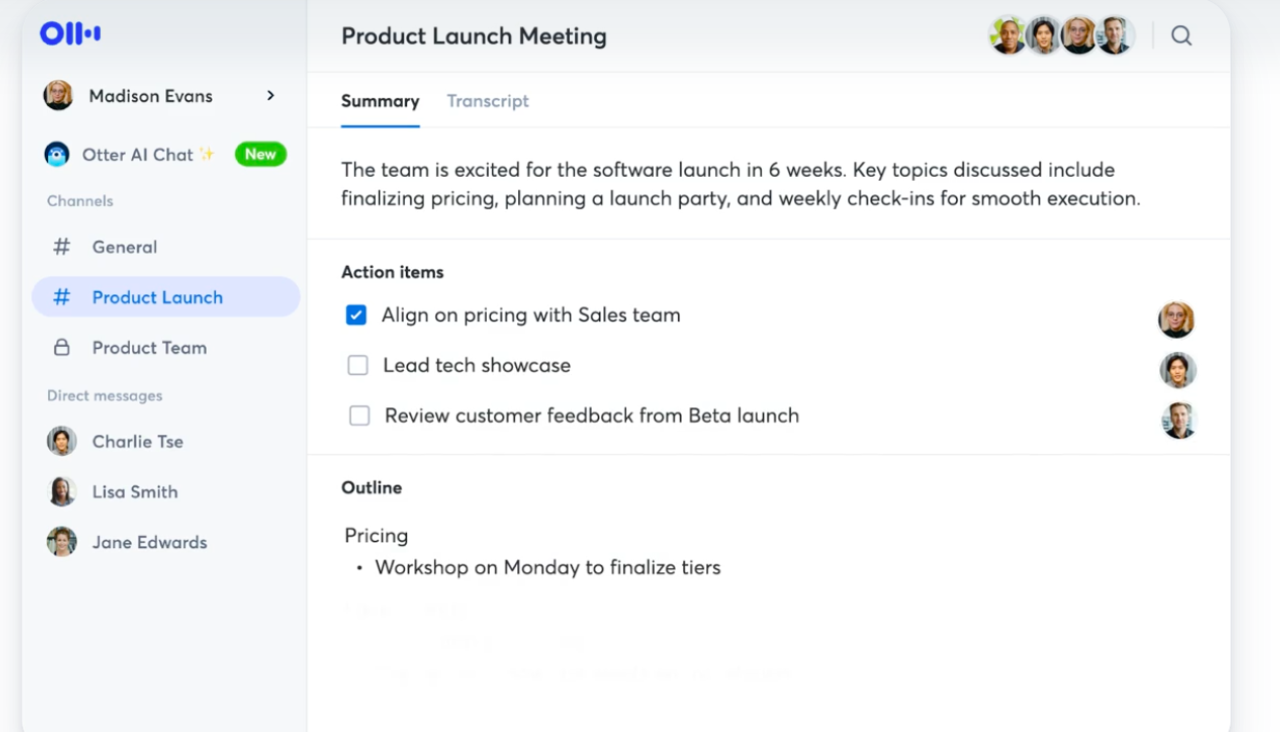Open the Product Launch channel

click(157, 297)
